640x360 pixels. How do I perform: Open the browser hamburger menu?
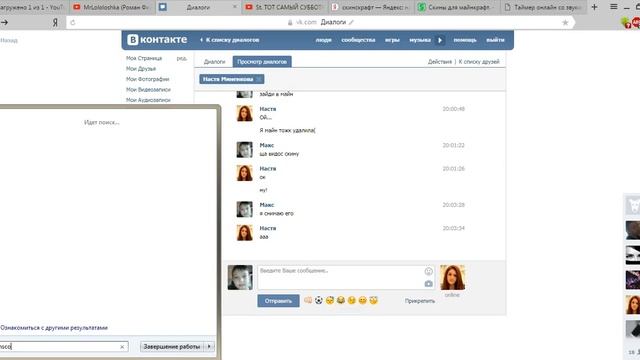point(613,7)
